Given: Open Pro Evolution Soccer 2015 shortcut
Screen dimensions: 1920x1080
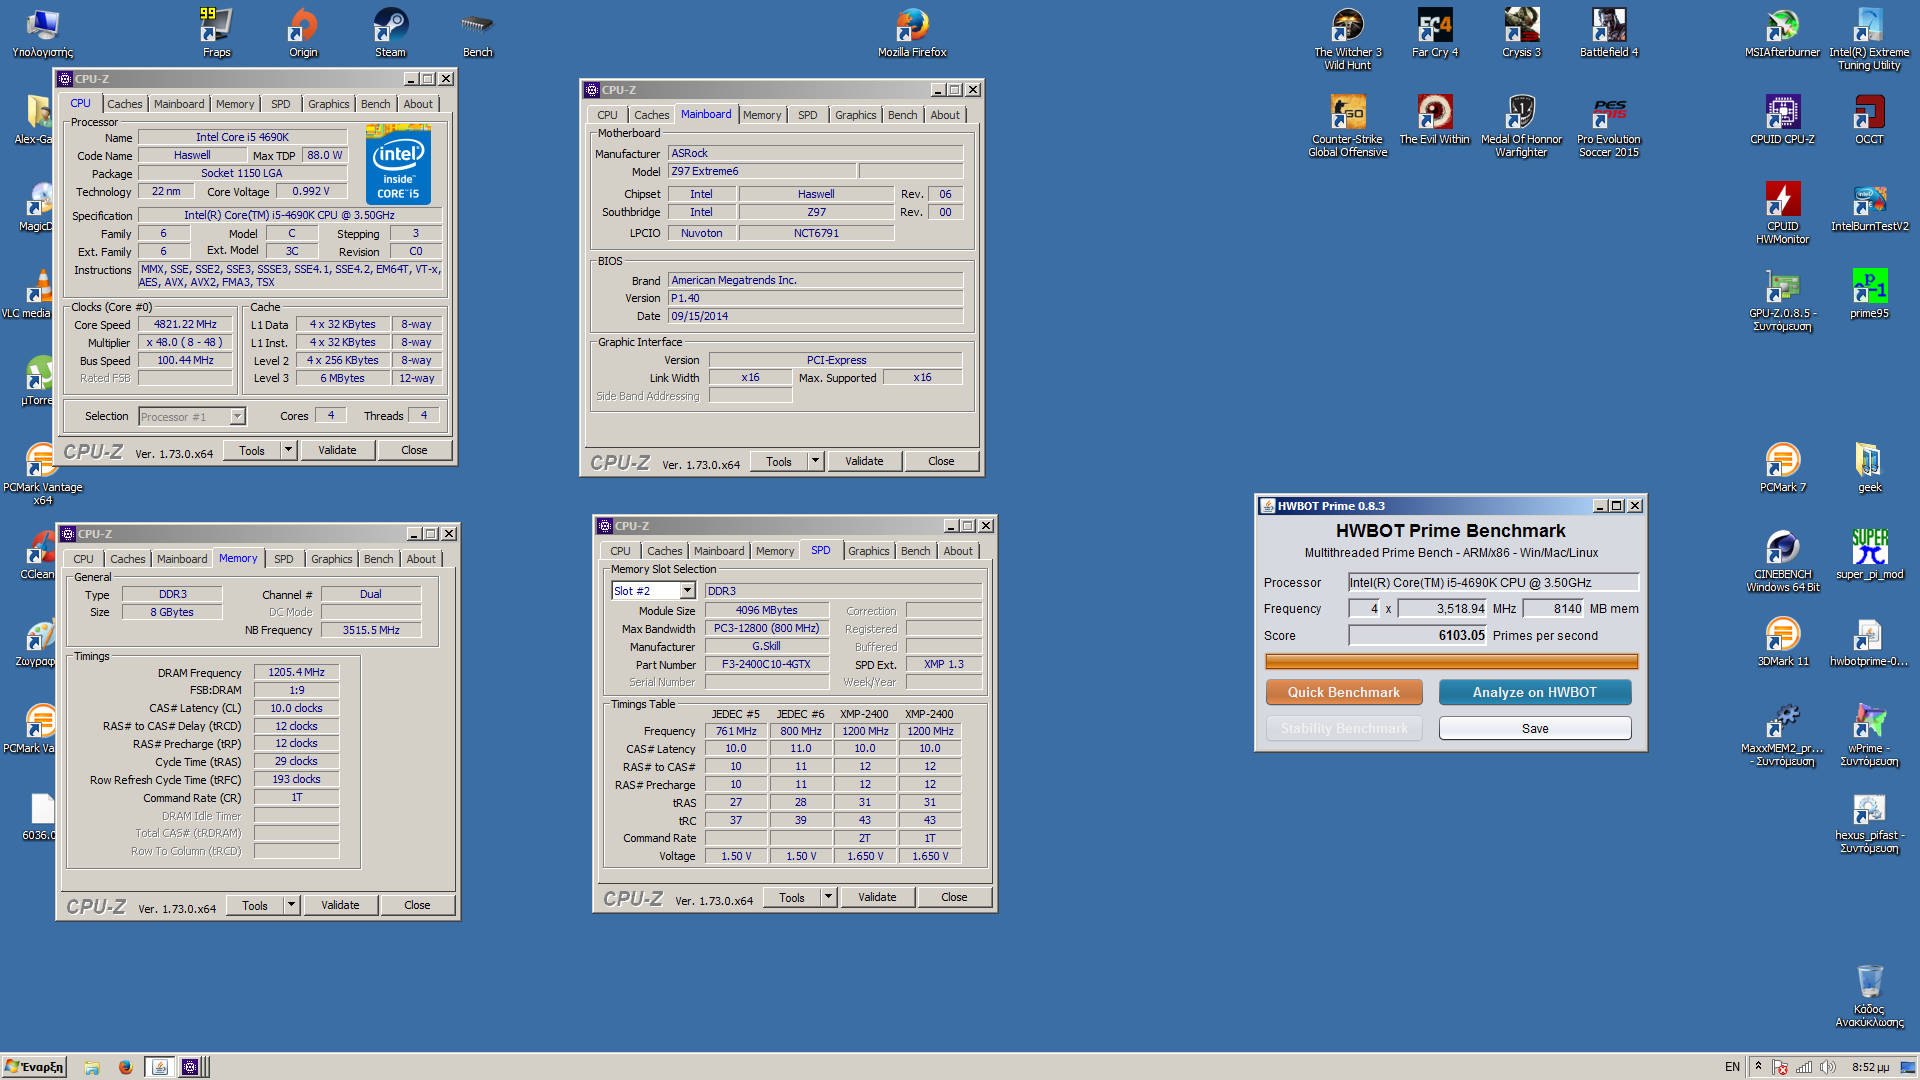Looking at the screenshot, I should pos(1609,125).
